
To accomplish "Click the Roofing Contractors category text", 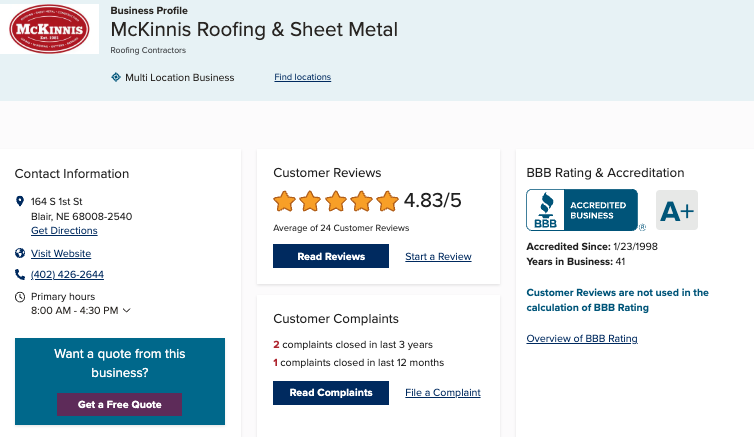I will pyautogui.click(x=148, y=50).
